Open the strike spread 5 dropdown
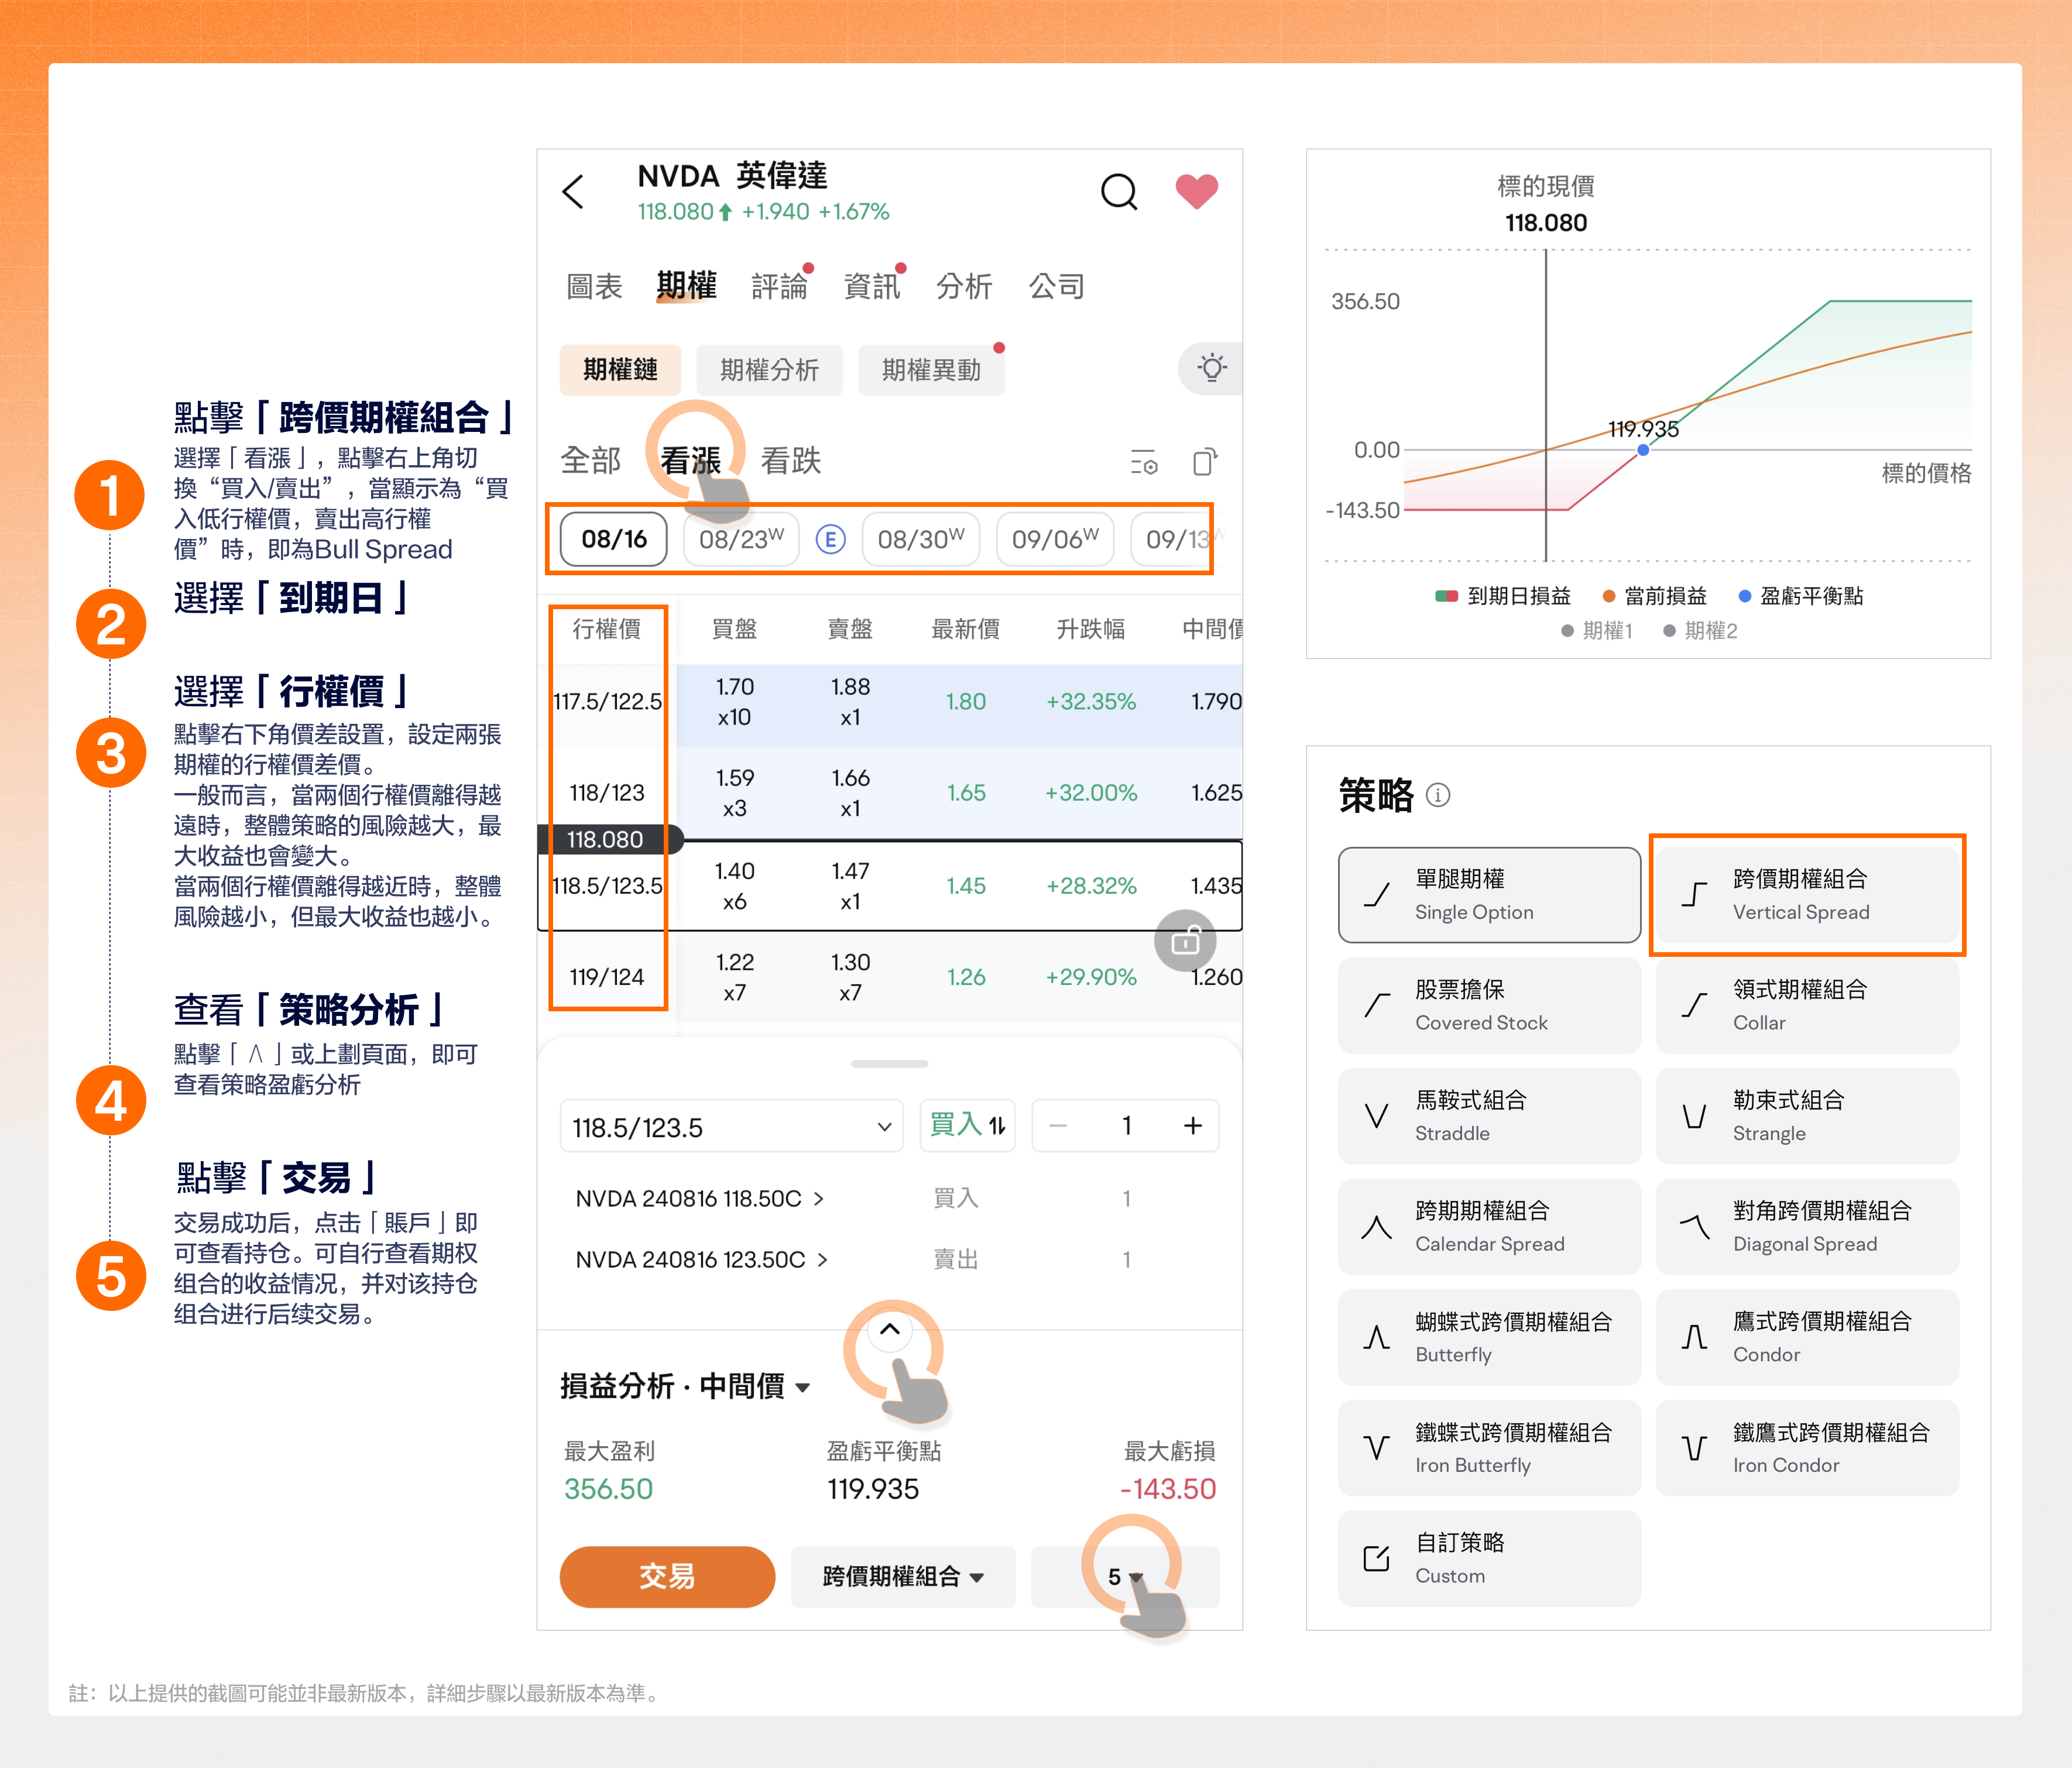The height and width of the screenshot is (1768, 2072). tap(1125, 1577)
